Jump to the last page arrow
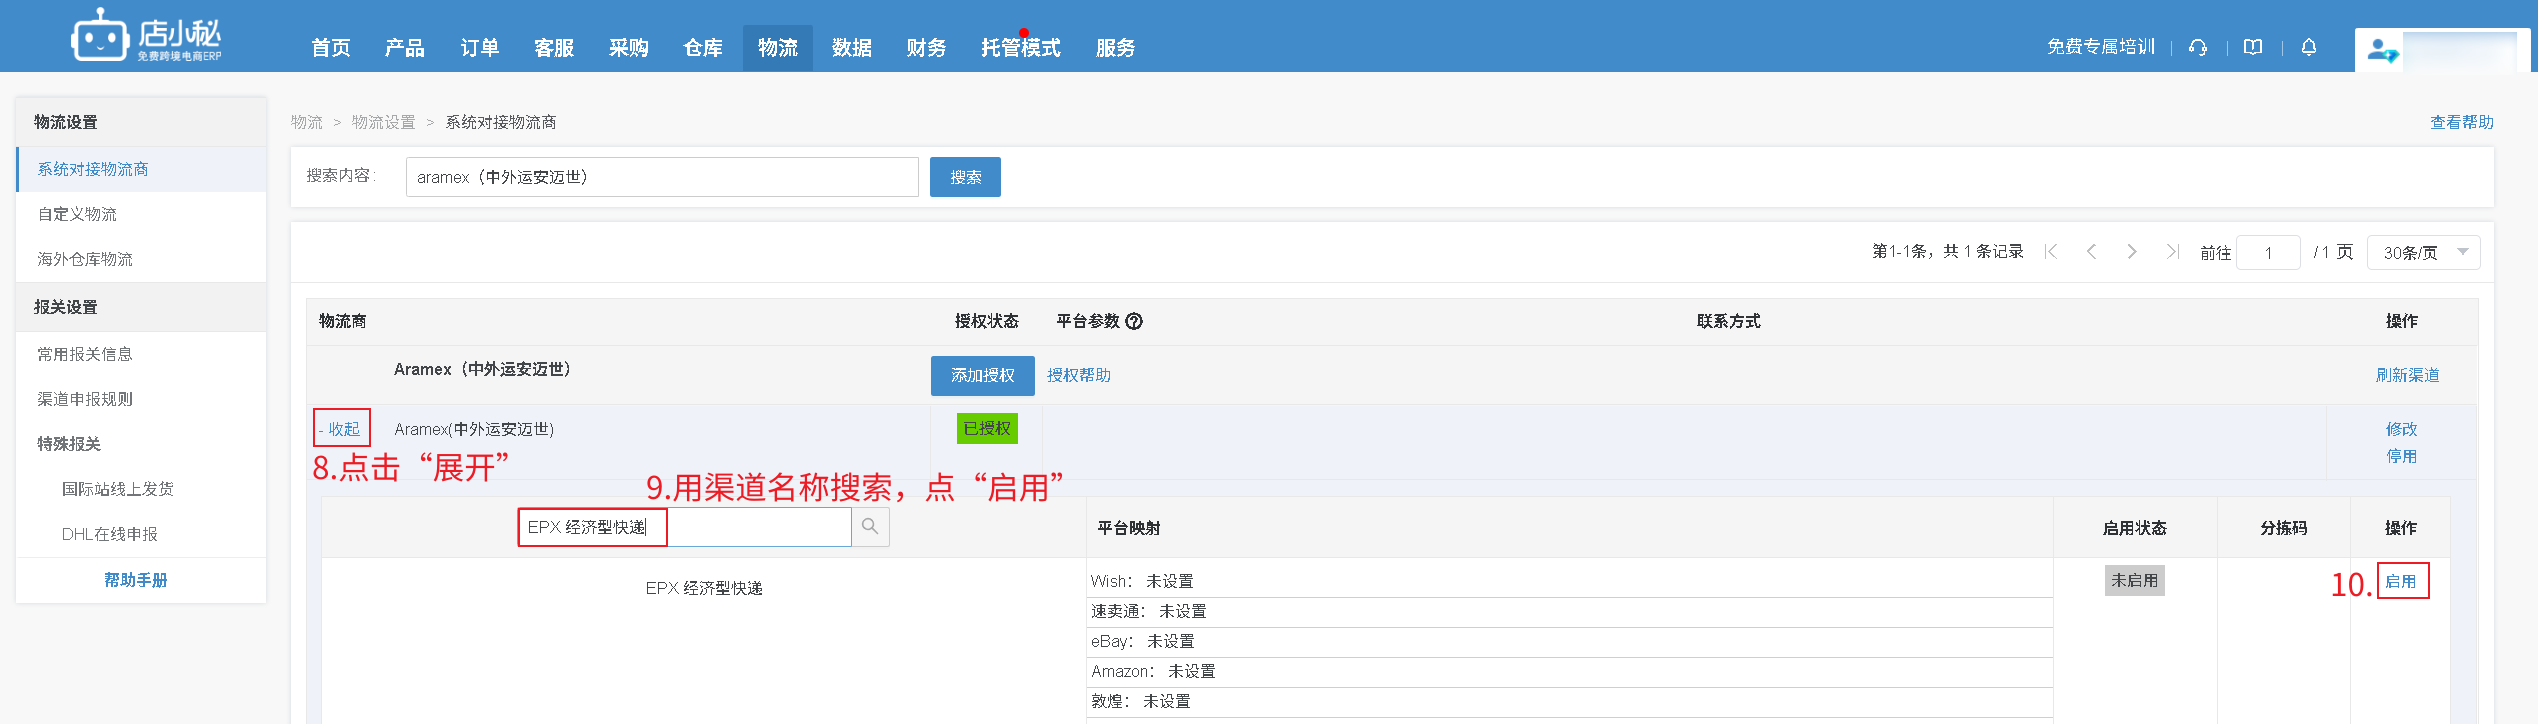This screenshot has width=2538, height=724. click(x=2171, y=252)
